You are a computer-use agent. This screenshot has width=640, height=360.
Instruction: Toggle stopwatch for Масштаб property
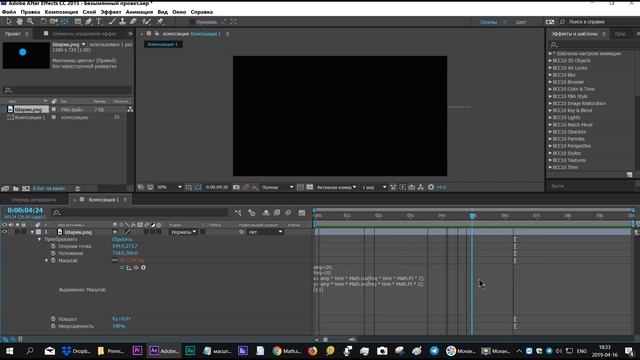coord(53,260)
